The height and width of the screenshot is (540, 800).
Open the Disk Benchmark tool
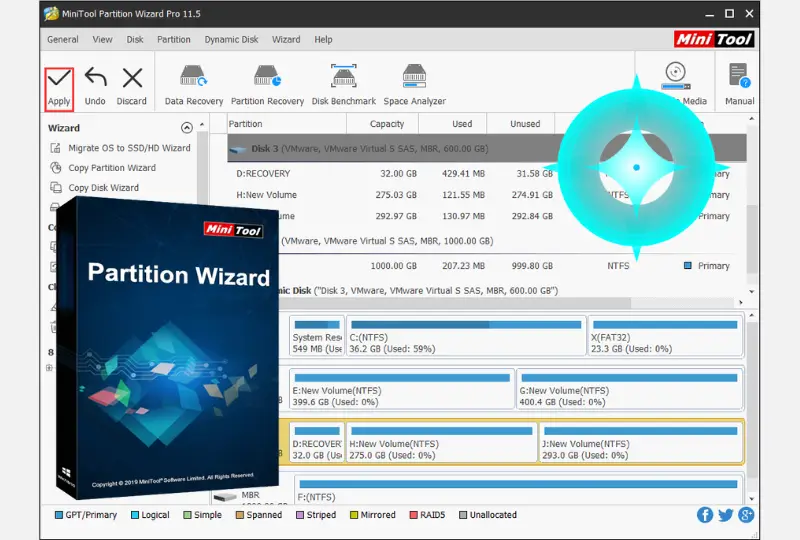343,86
